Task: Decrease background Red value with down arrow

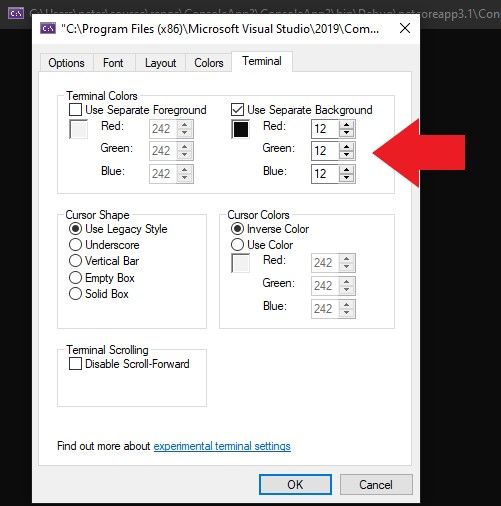Action: coord(347,133)
